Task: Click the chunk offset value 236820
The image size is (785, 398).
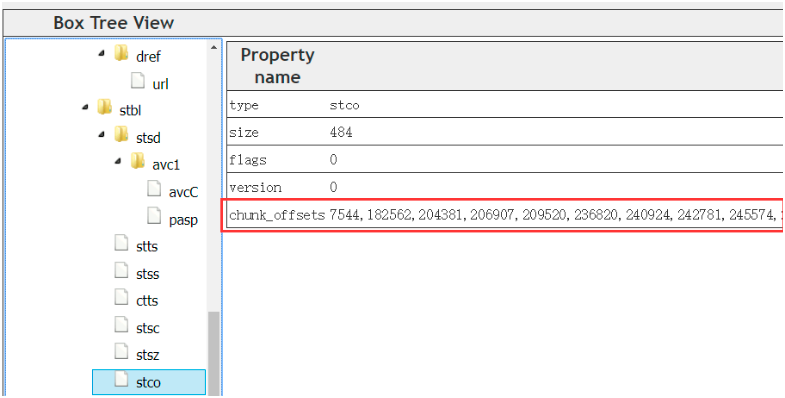Action: 596,215
